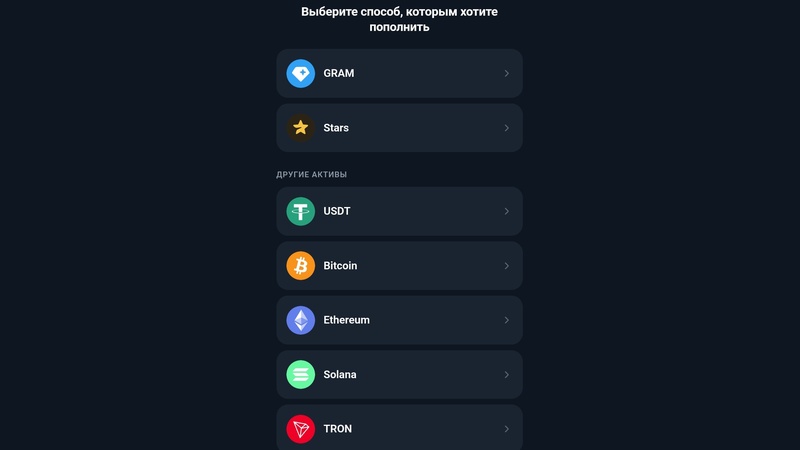The image size is (800, 450).
Task: Click the blue GRAM diamond icon
Action: point(301,73)
